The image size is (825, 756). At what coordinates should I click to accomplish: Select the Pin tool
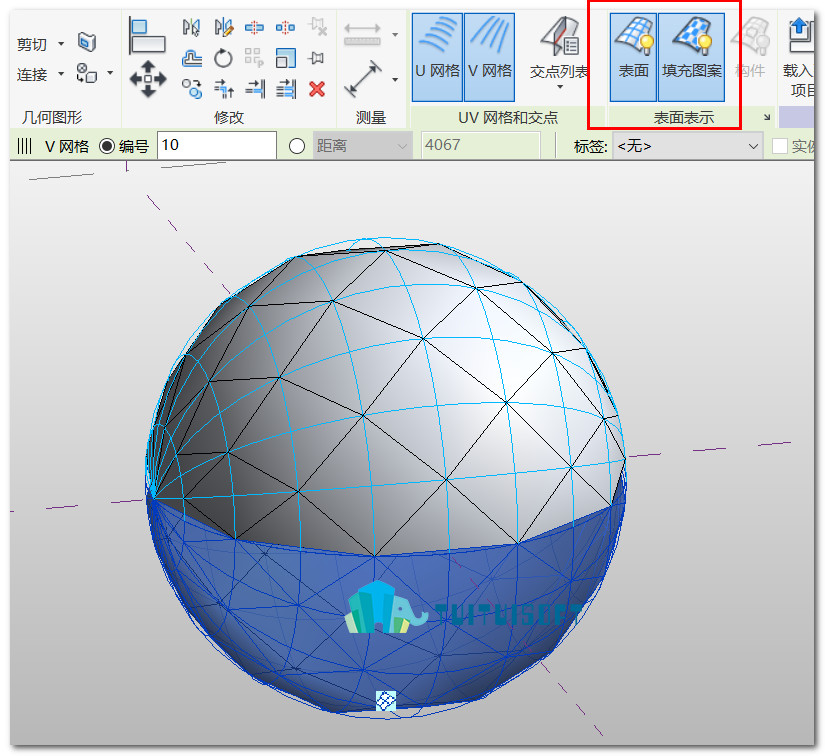pos(316,58)
